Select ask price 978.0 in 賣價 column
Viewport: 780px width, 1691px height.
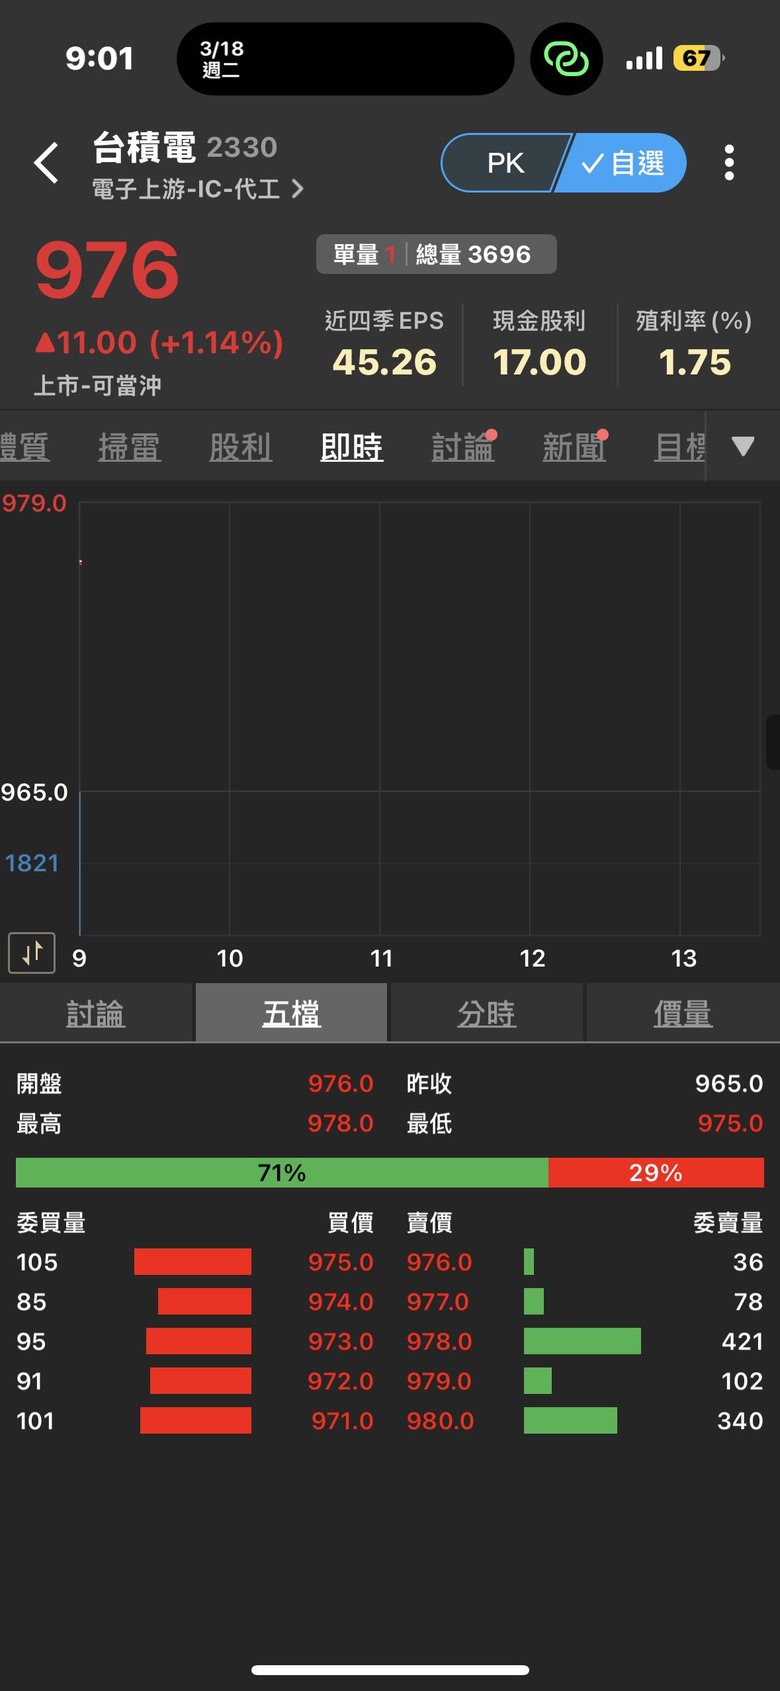(x=439, y=1341)
